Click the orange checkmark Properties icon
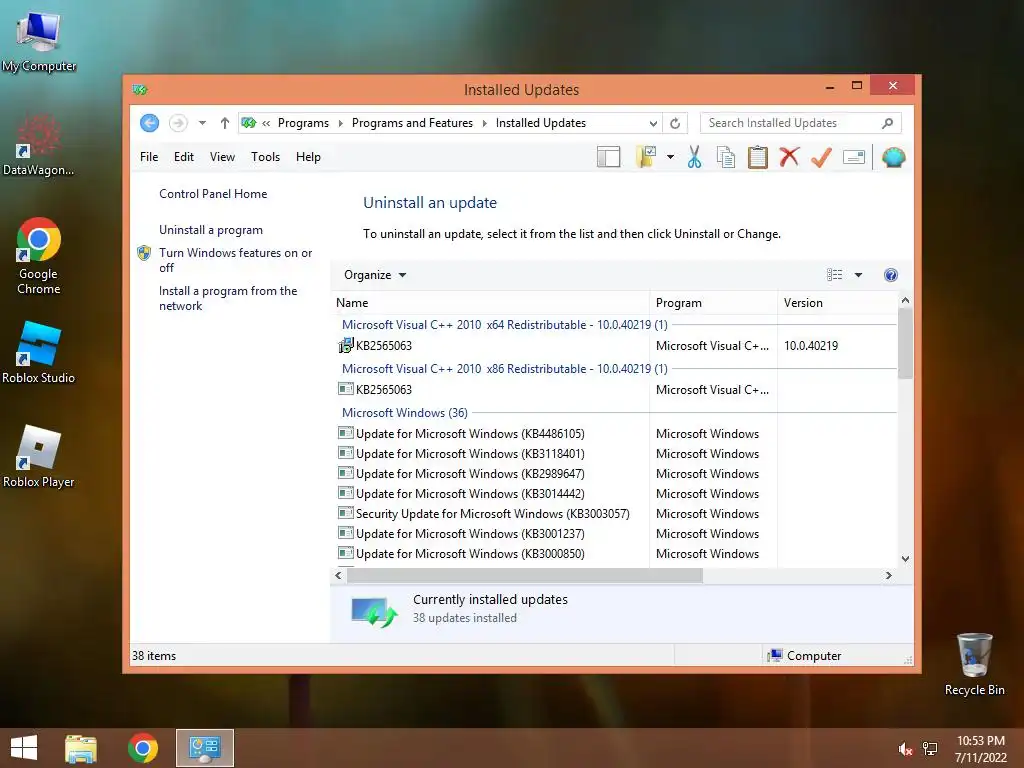 click(x=821, y=157)
